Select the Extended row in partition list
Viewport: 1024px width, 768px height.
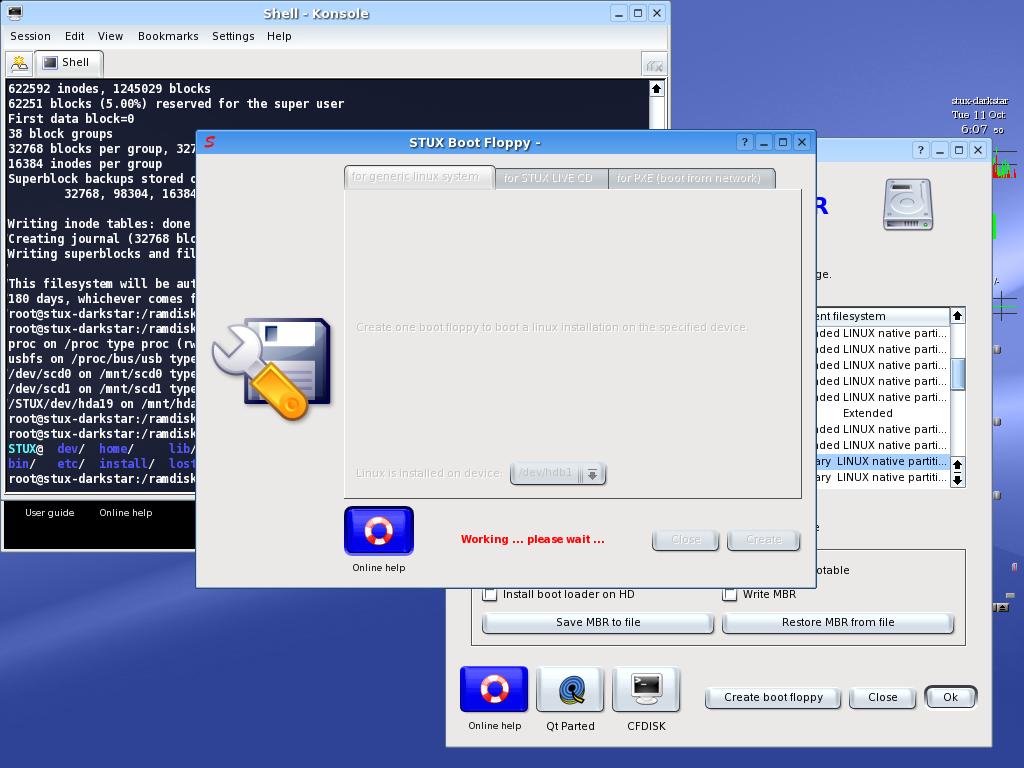coord(882,413)
